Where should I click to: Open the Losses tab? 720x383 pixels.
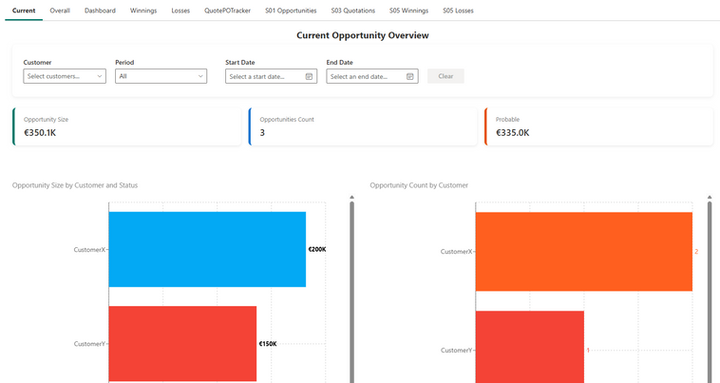click(x=180, y=11)
